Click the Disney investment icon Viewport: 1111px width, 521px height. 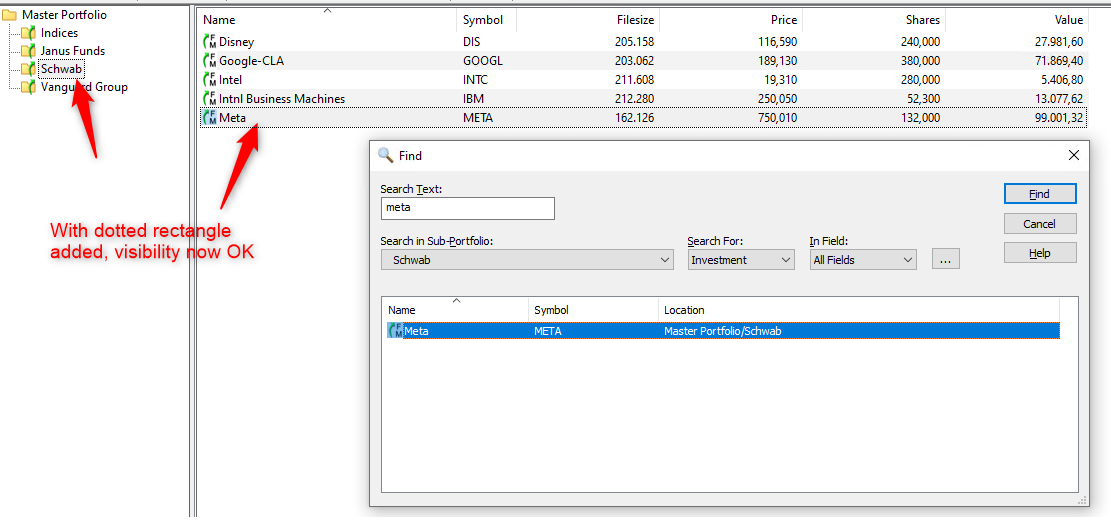[210, 42]
